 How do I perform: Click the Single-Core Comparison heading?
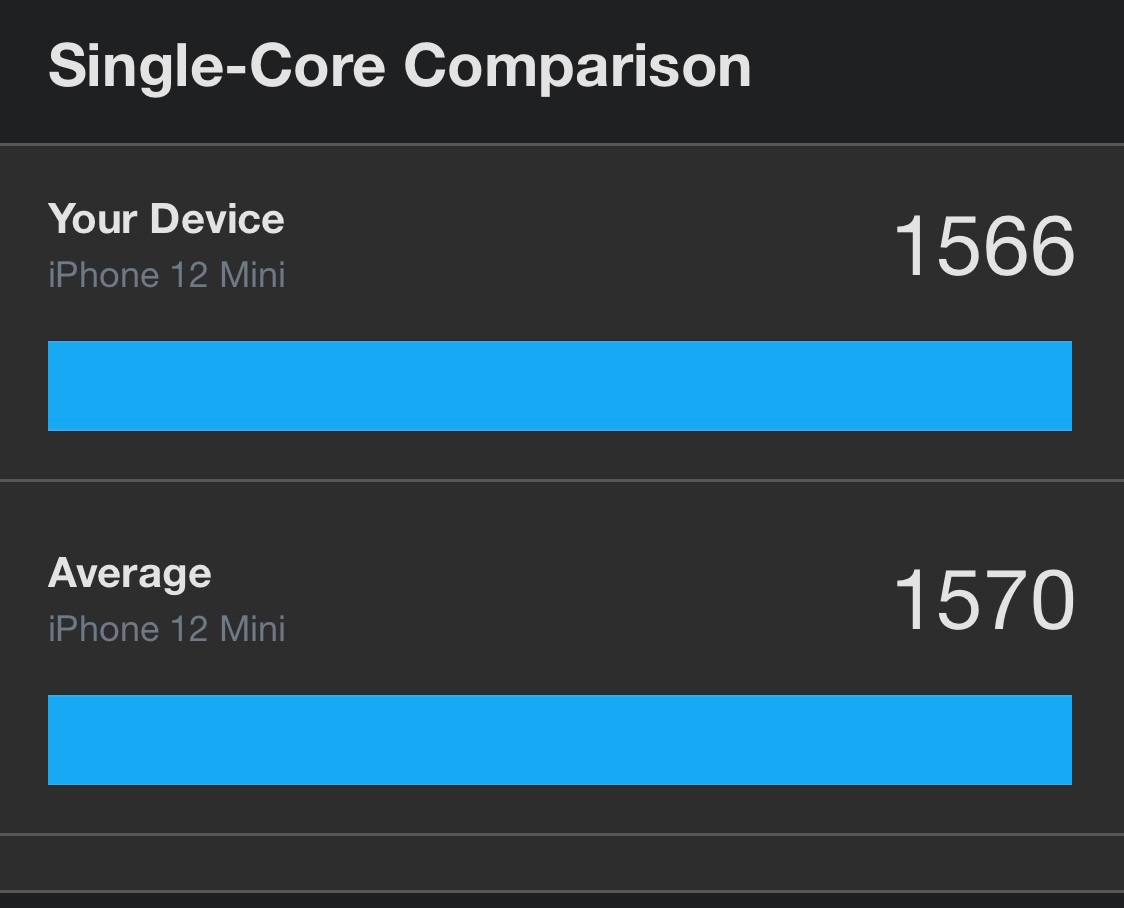click(x=399, y=67)
